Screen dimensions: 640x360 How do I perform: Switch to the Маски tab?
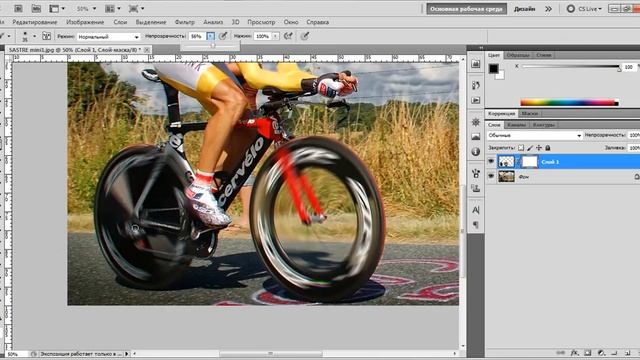click(x=530, y=113)
